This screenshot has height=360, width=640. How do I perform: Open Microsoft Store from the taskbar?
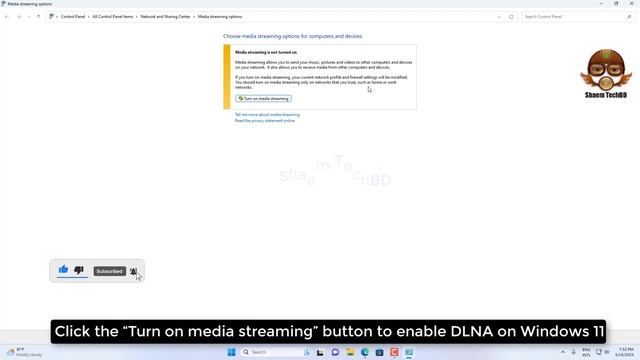(379, 352)
